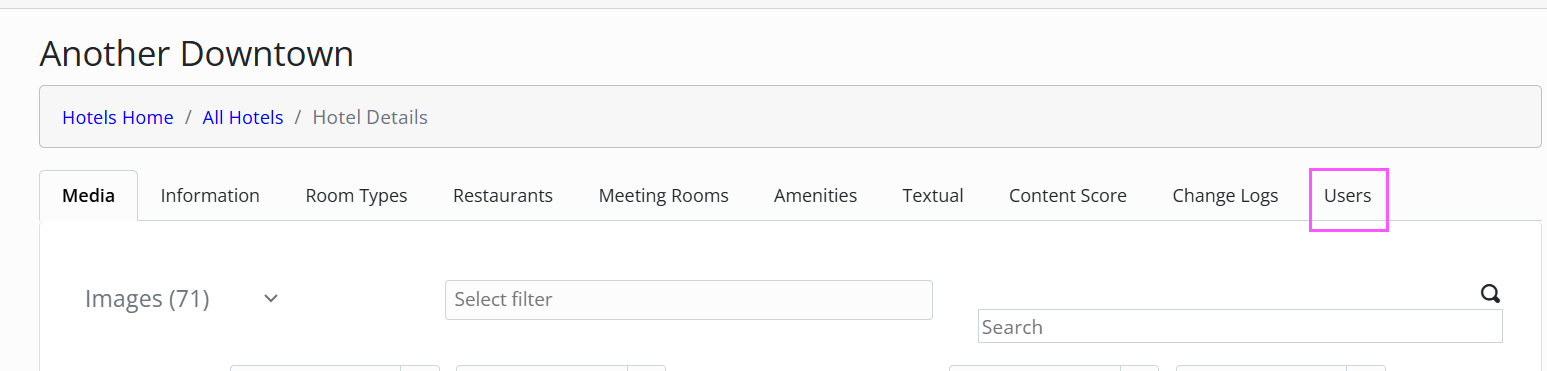This screenshot has width=1547, height=371.
Task: Open the Room Types tab
Action: 356,196
